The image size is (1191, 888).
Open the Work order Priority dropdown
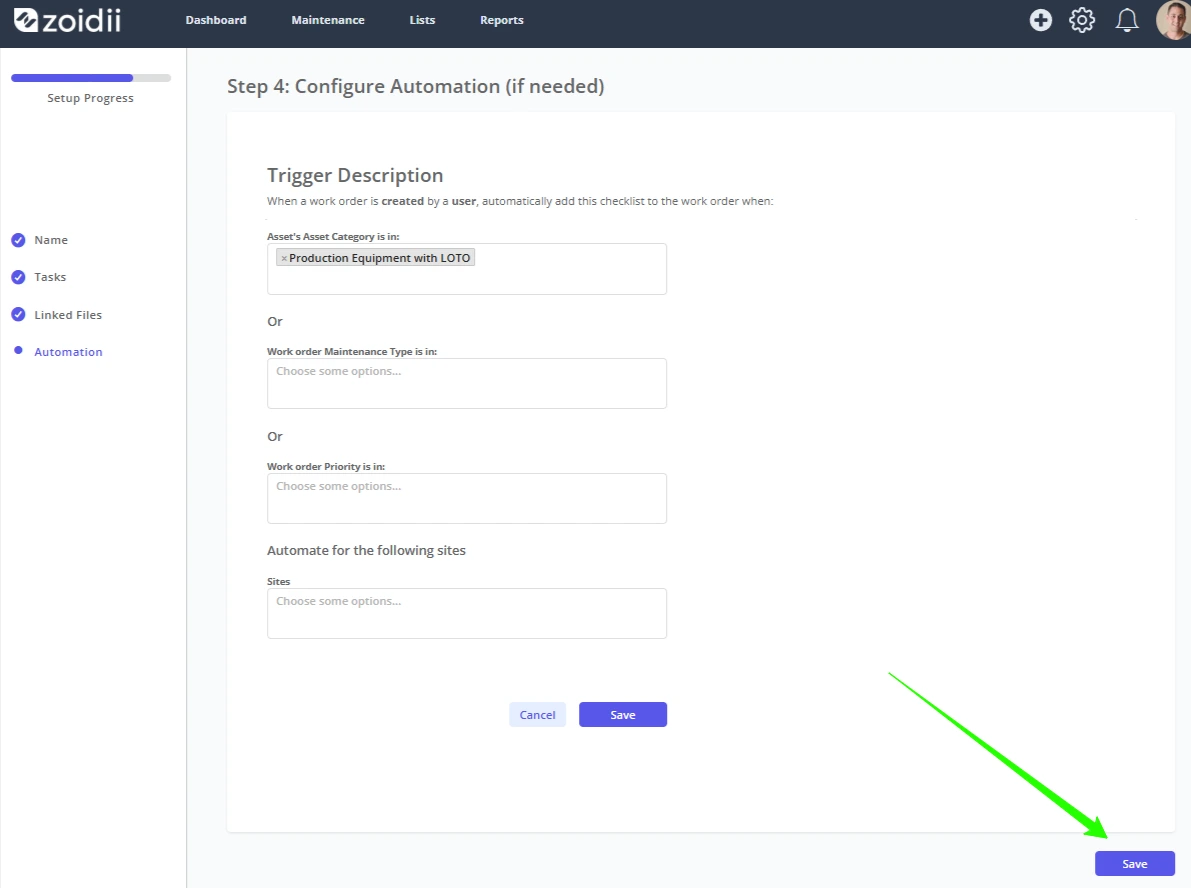click(x=466, y=498)
